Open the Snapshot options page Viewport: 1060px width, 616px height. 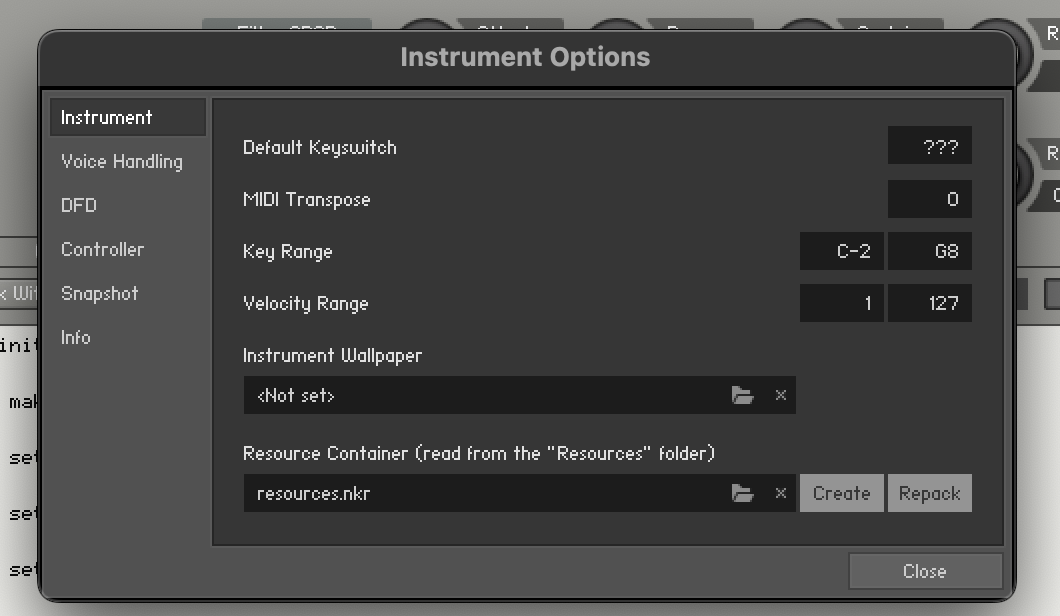(100, 293)
